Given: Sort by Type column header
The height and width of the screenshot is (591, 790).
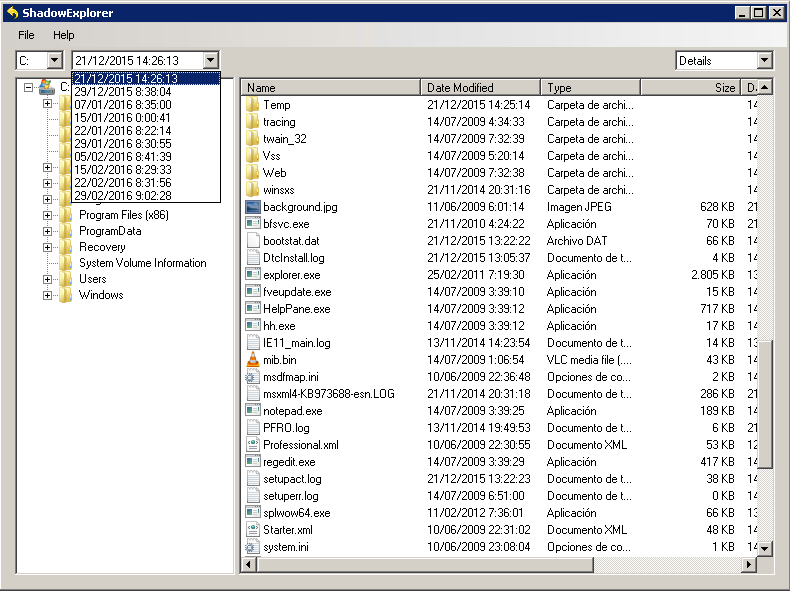Looking at the screenshot, I should [x=590, y=87].
